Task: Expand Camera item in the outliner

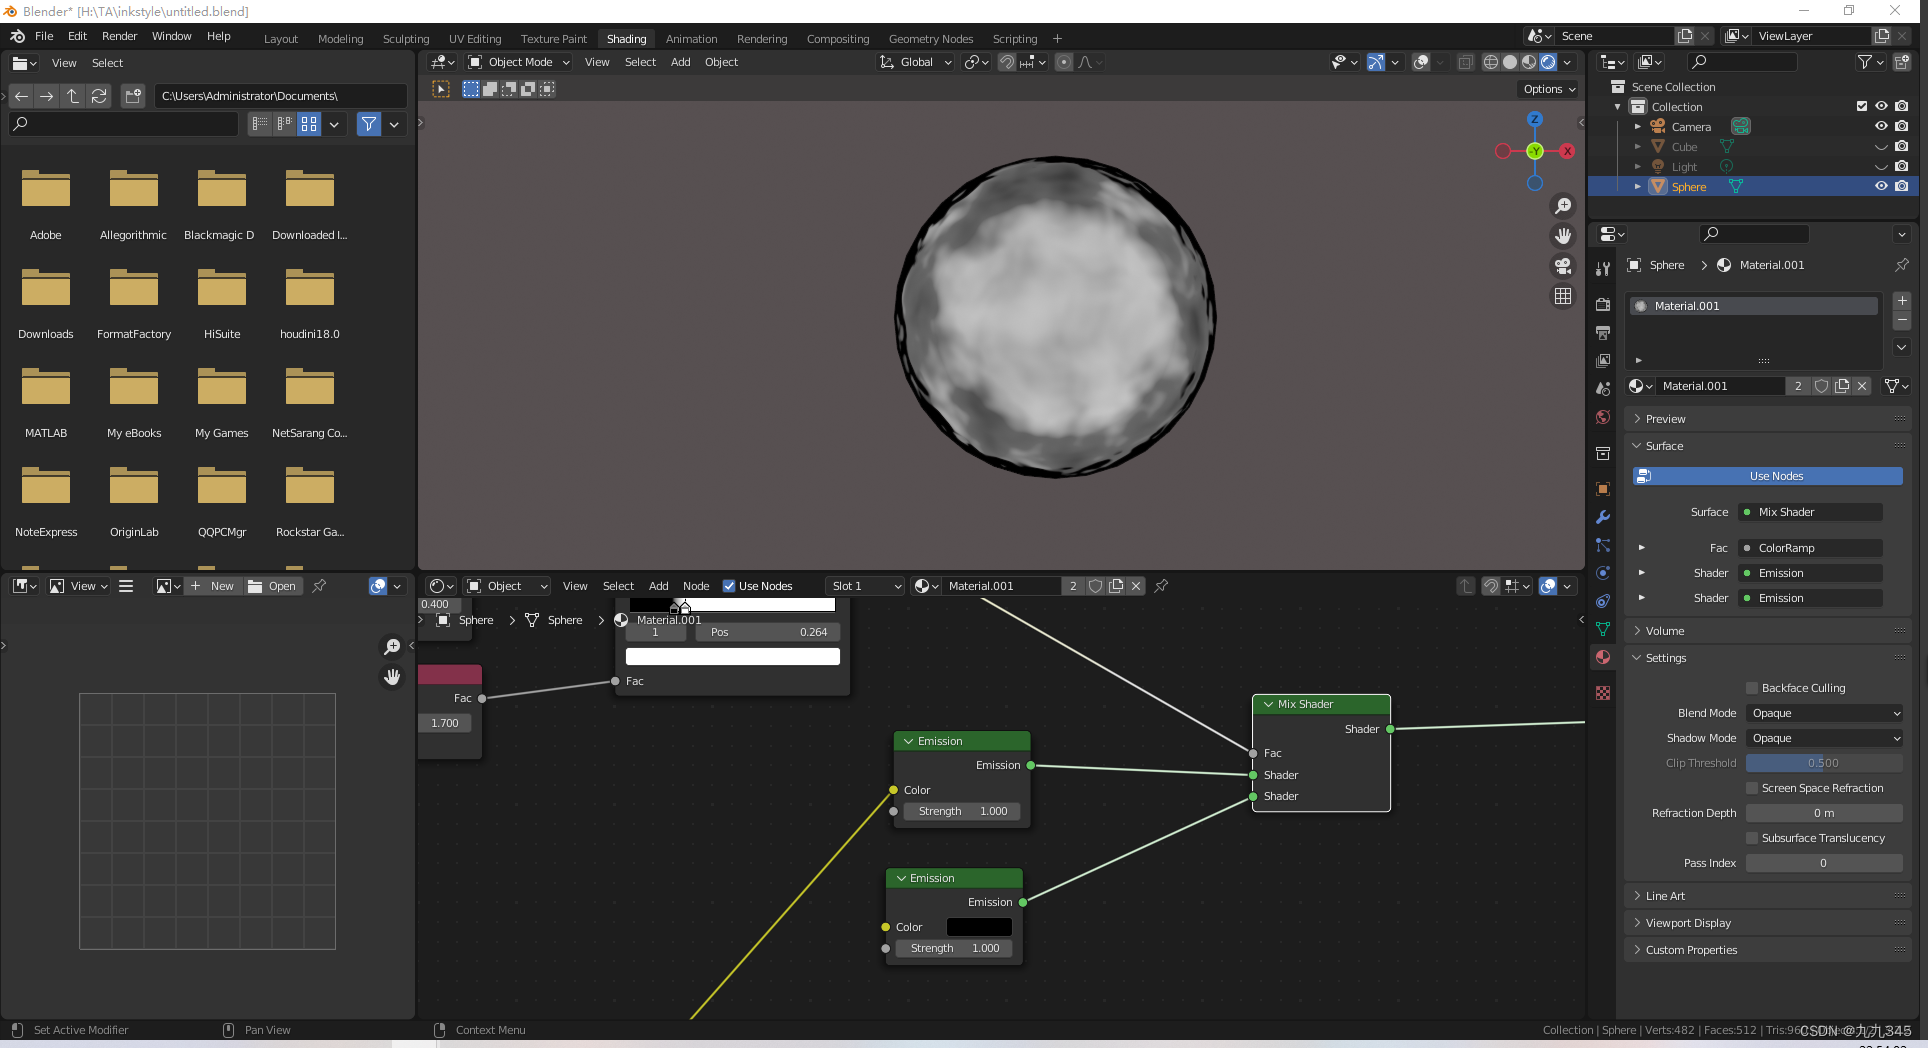Action: coord(1638,127)
